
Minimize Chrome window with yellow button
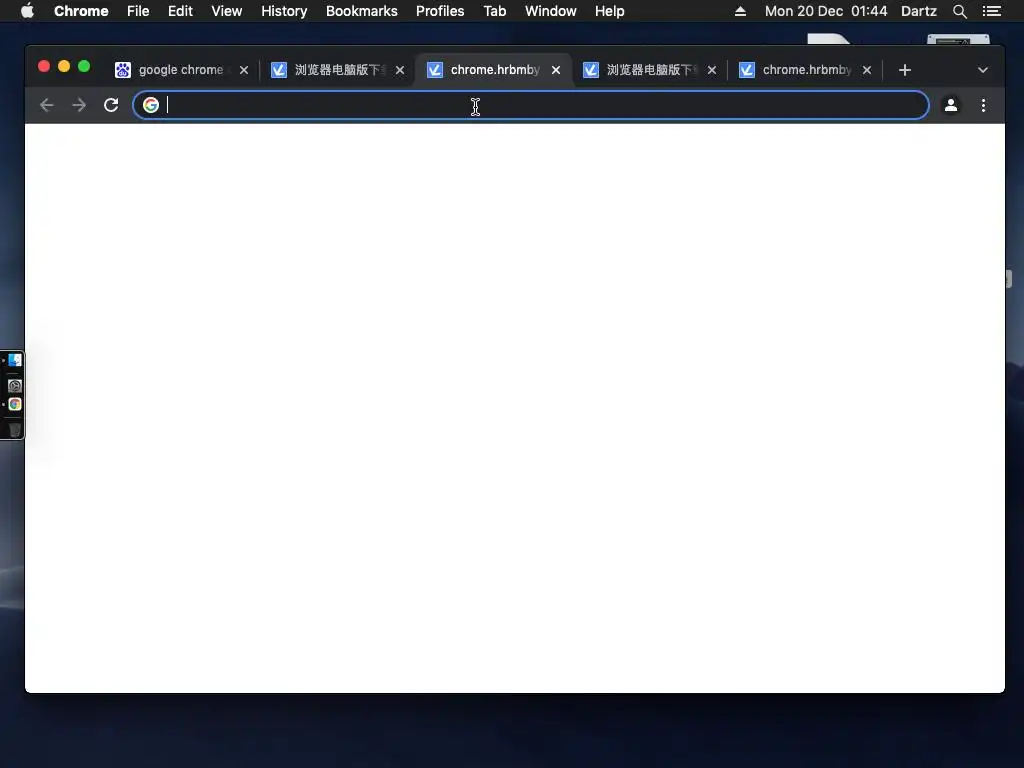64,66
